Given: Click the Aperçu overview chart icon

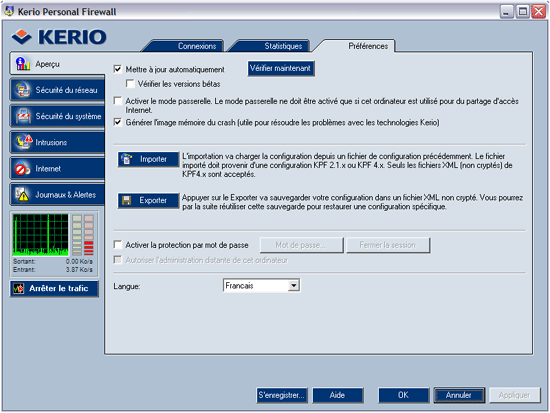Looking at the screenshot, I should [x=22, y=64].
